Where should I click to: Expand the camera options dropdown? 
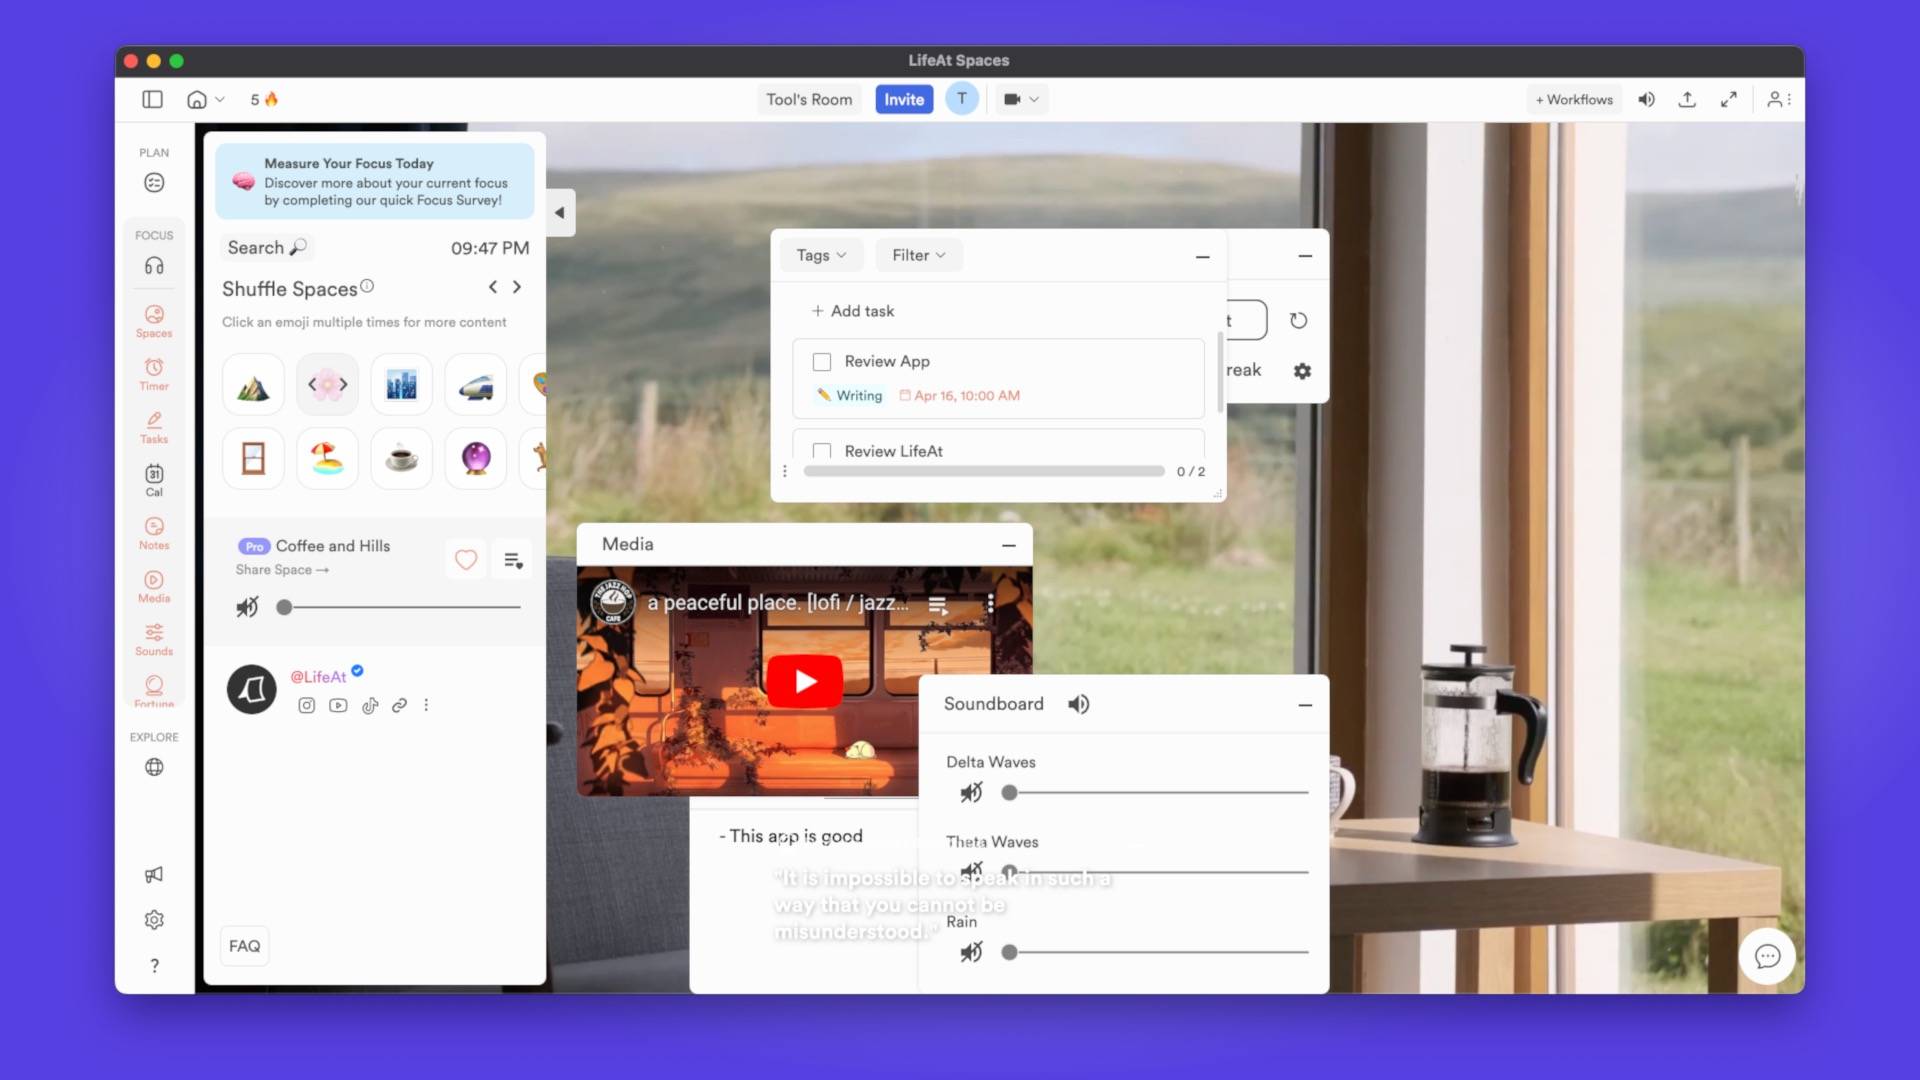click(1034, 99)
